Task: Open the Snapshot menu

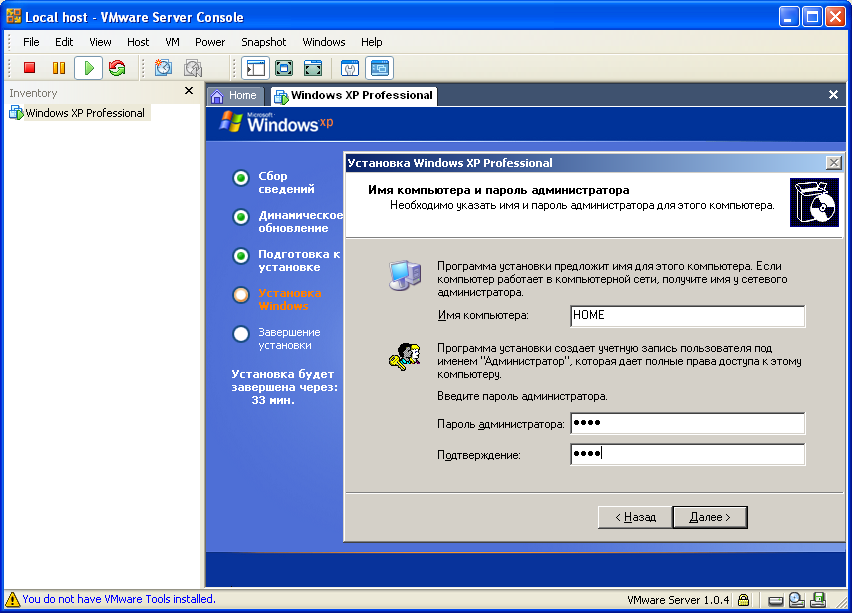Action: [264, 42]
